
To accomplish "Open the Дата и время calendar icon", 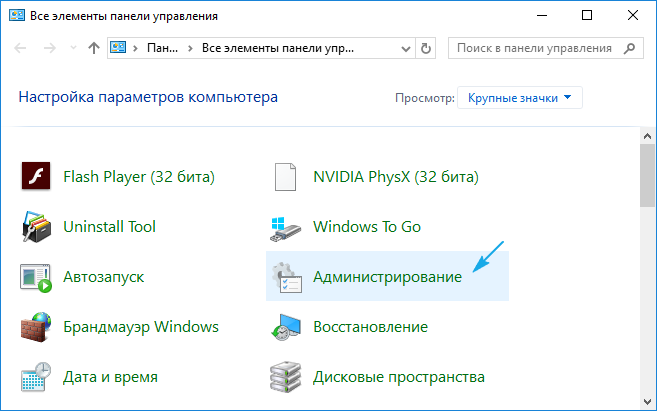I will coord(36,378).
